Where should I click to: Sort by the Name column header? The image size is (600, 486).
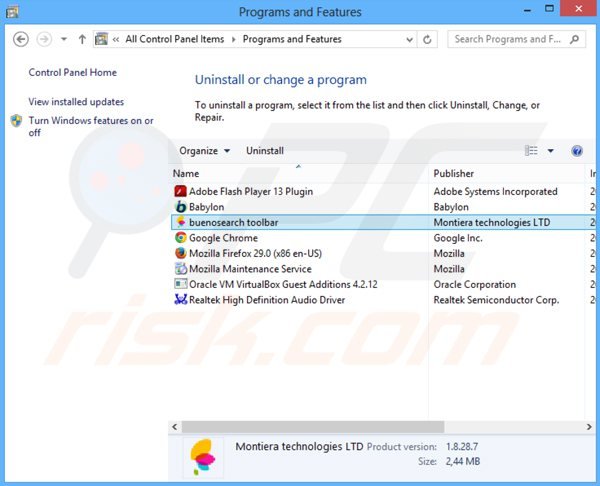tap(298, 173)
